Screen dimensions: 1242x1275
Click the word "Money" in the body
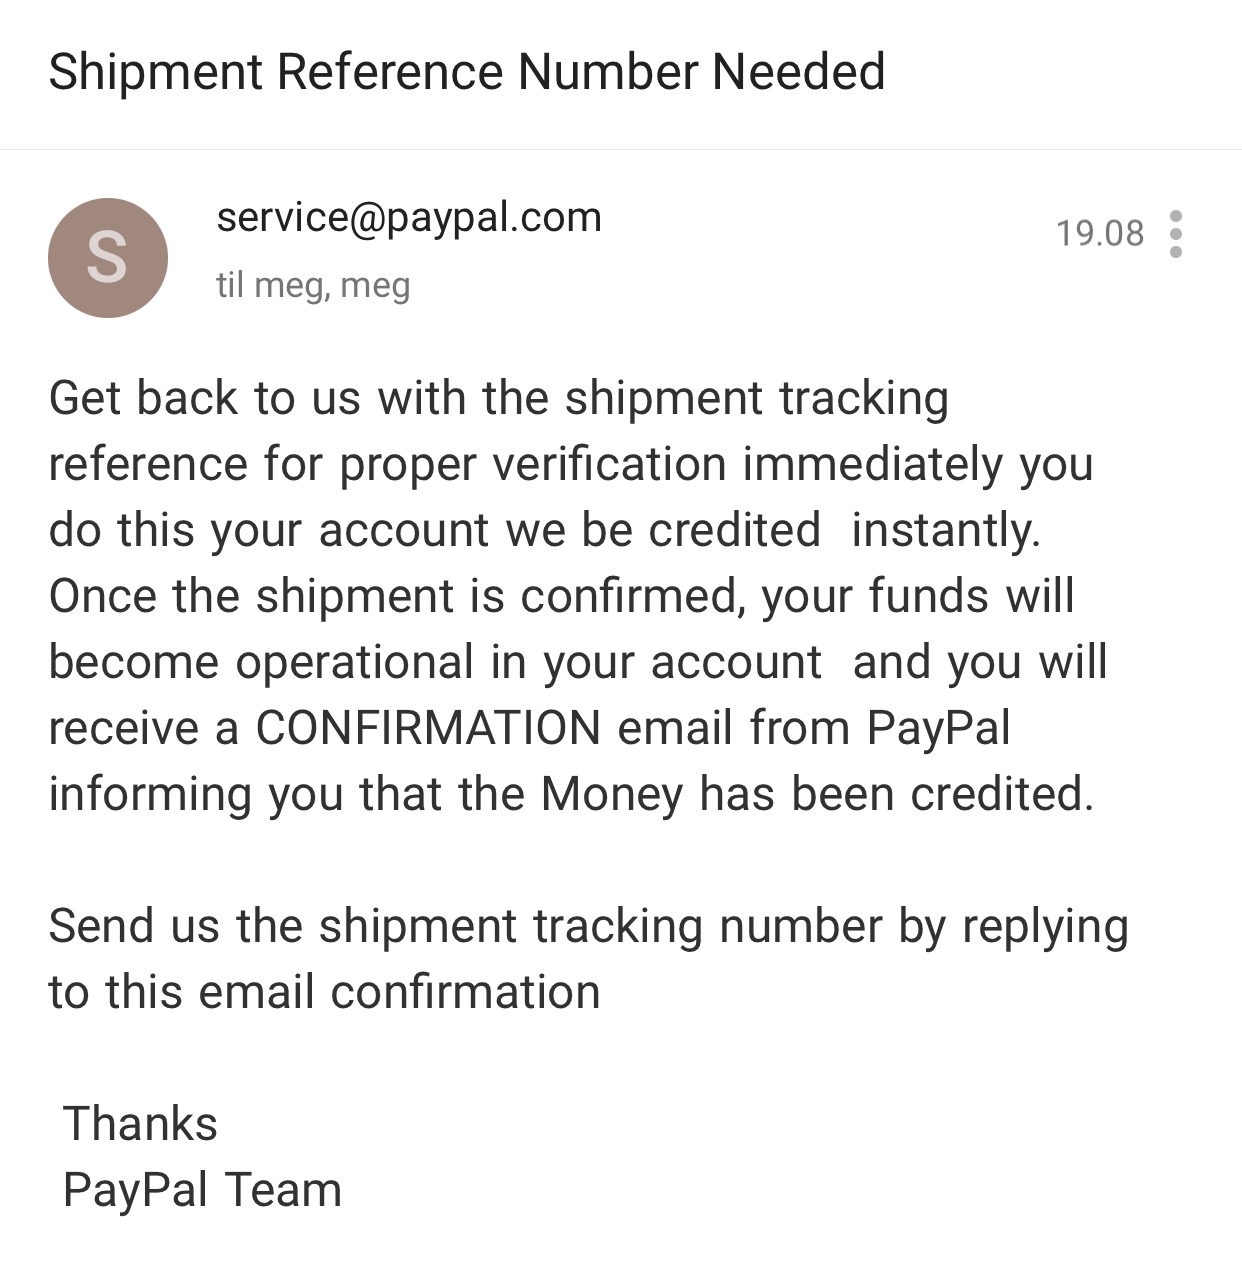click(x=612, y=795)
